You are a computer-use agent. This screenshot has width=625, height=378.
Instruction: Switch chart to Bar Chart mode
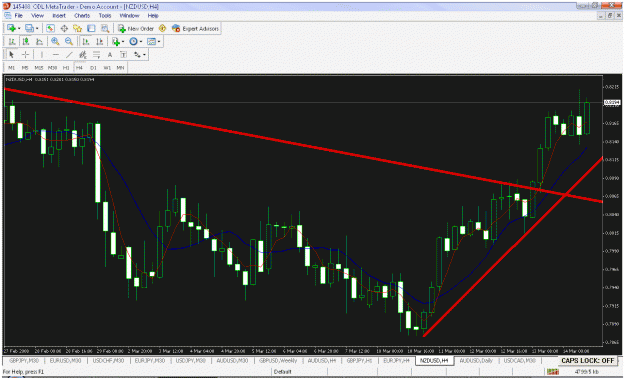point(12,41)
